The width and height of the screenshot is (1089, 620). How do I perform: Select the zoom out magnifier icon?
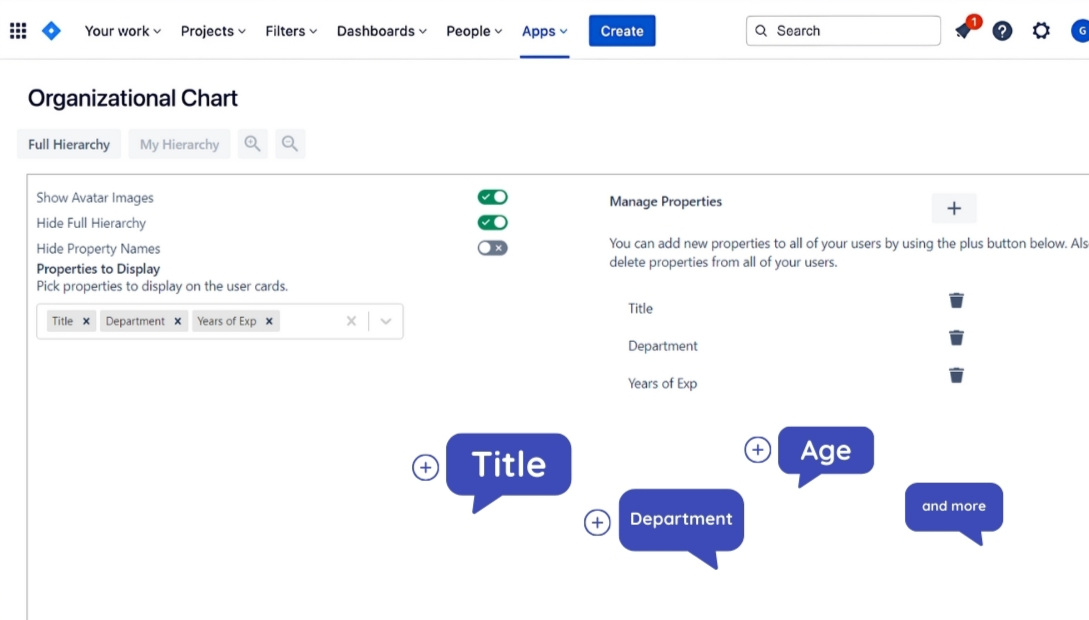coord(290,143)
